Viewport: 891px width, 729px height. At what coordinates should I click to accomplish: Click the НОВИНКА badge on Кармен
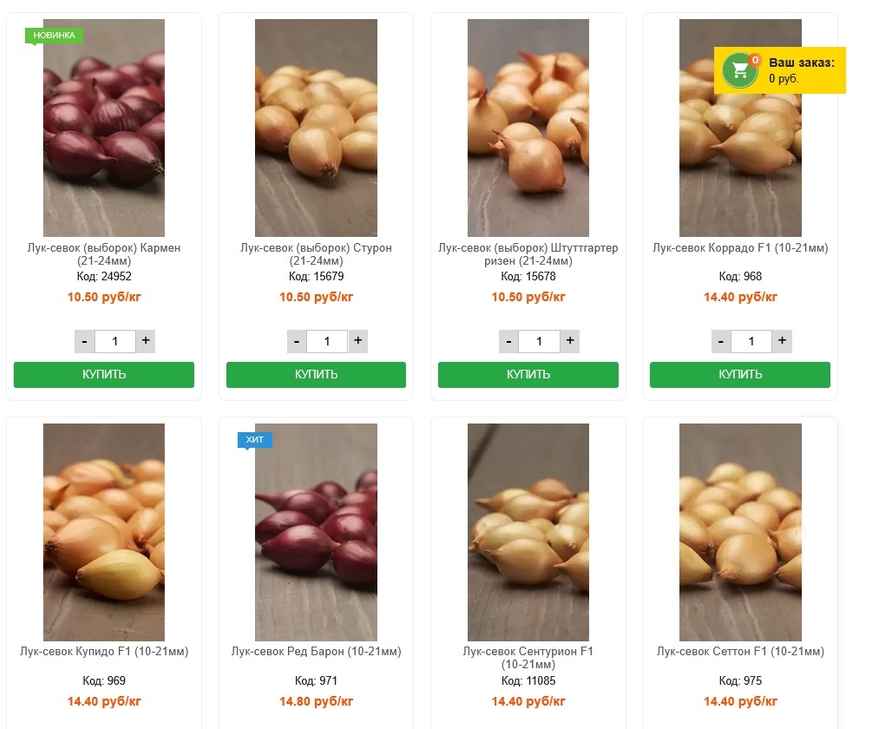(55, 35)
